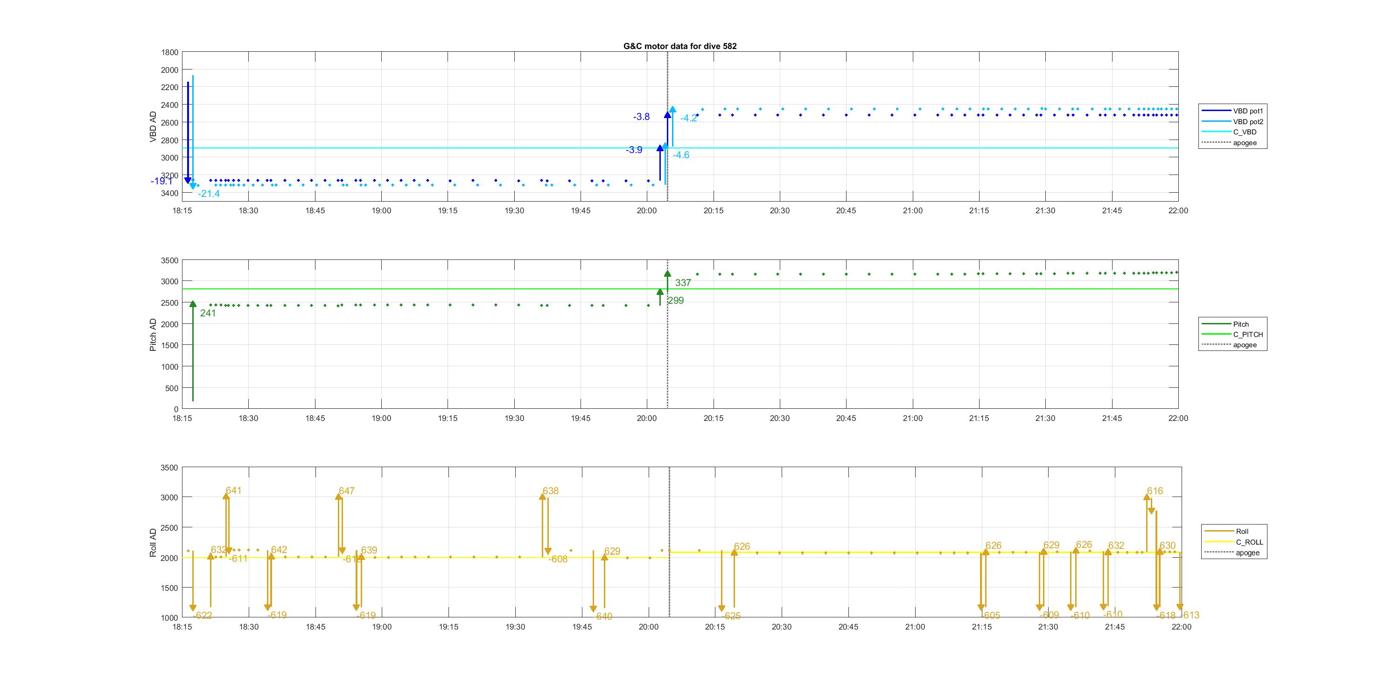Click the '-622' annotation in the Roll plot
Image resolution: width=1400 pixels, height=693 pixels.
pos(202,615)
